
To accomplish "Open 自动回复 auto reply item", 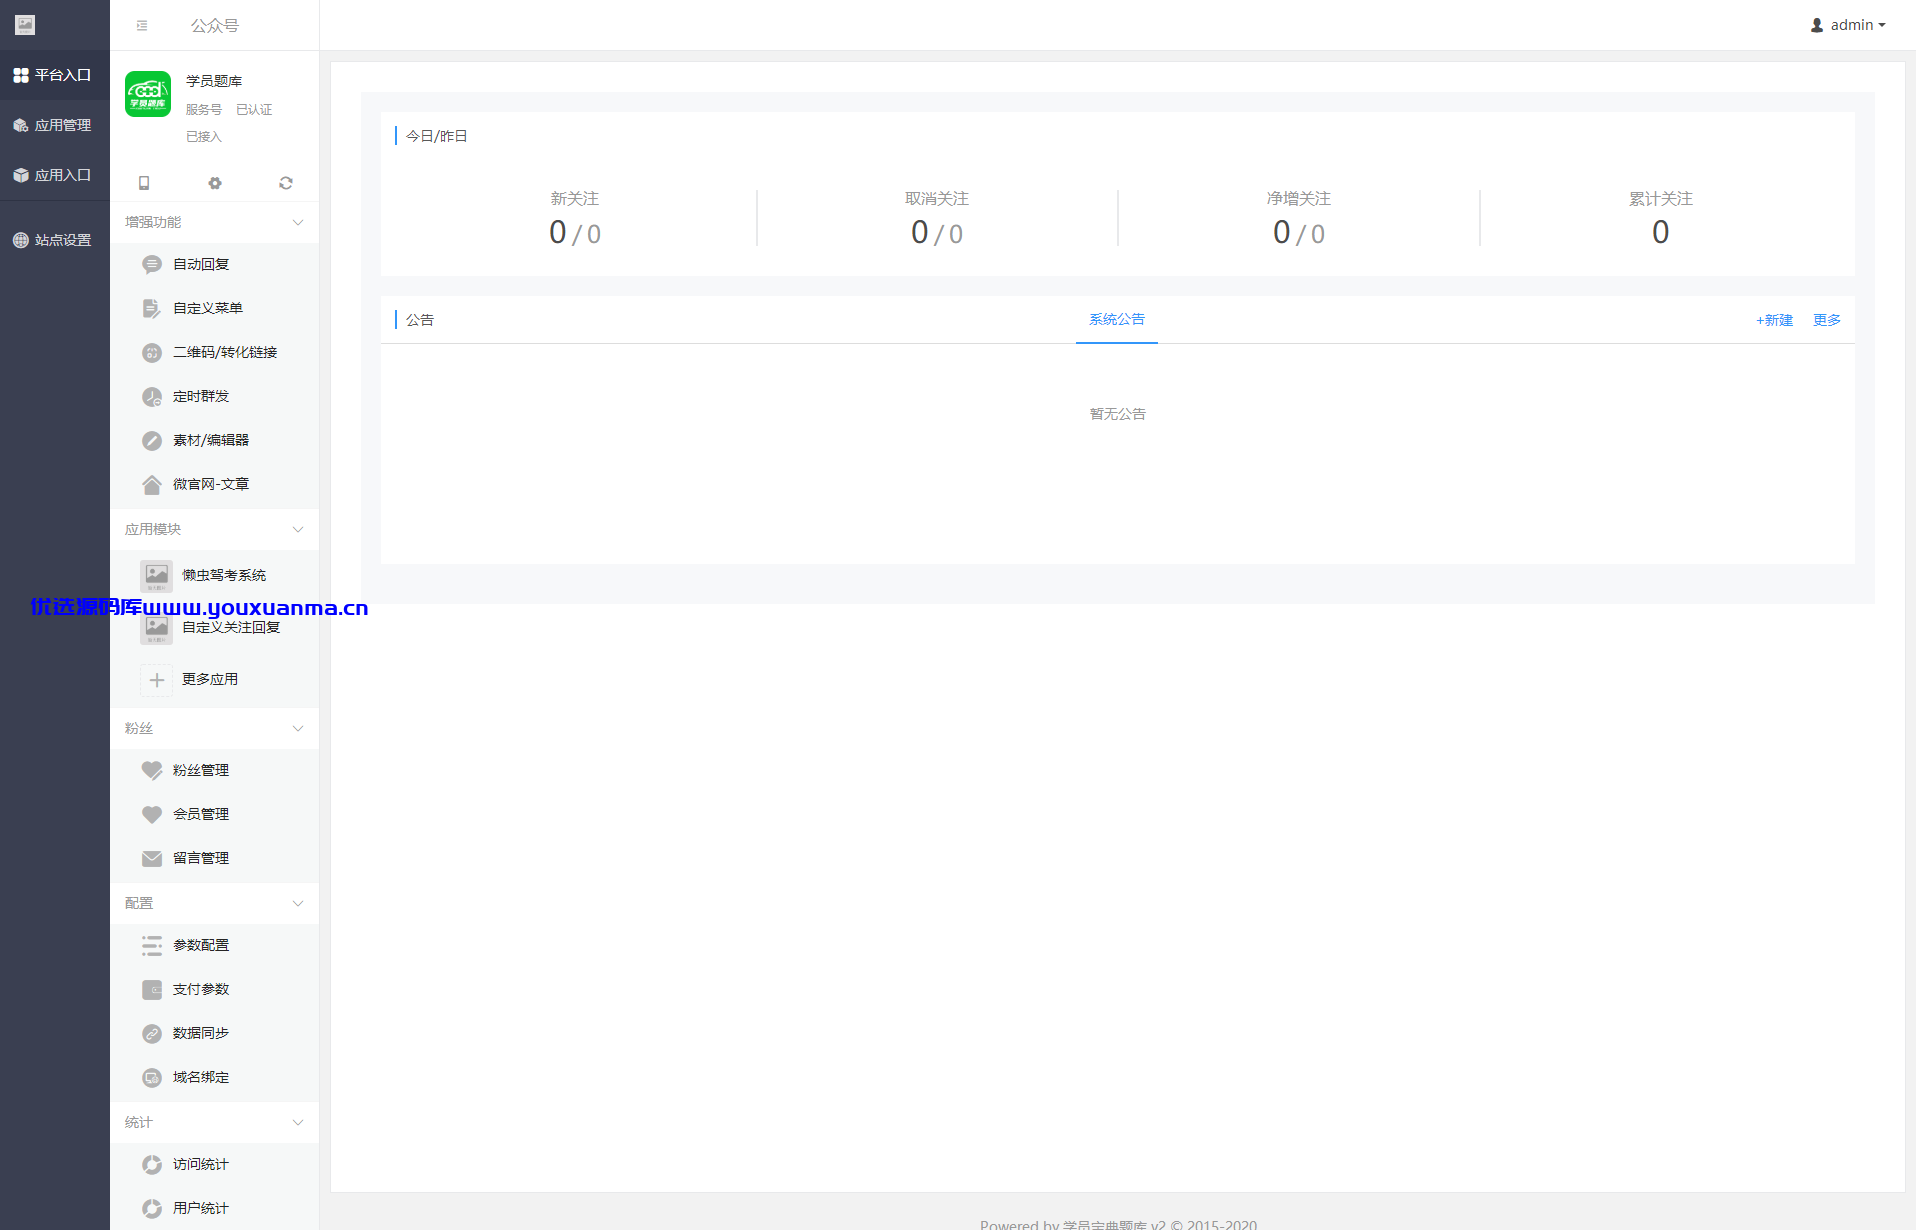I will (x=214, y=264).
